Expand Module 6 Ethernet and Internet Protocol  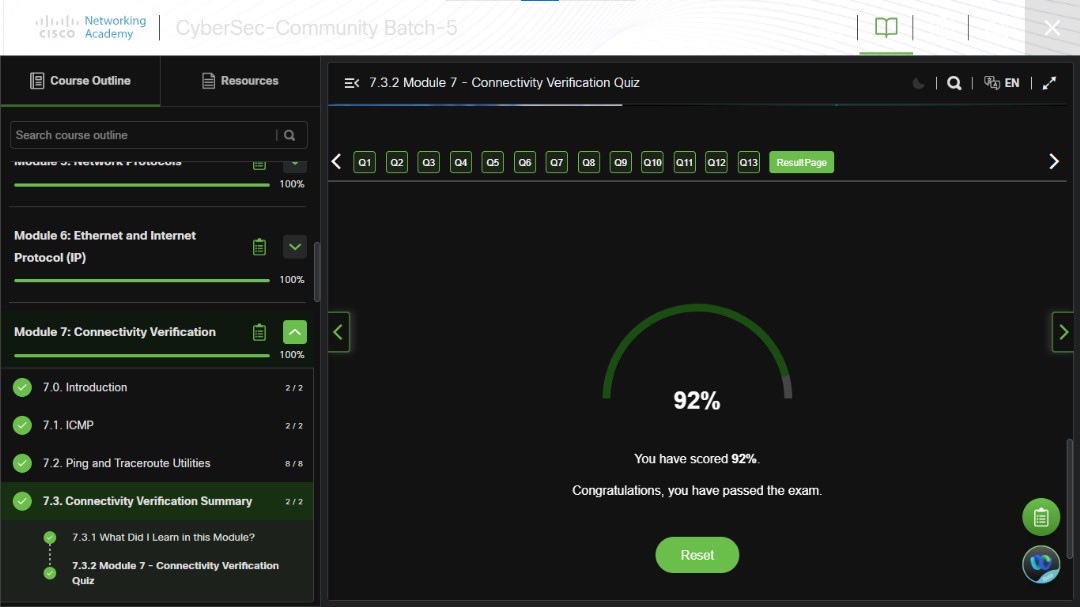click(x=295, y=247)
